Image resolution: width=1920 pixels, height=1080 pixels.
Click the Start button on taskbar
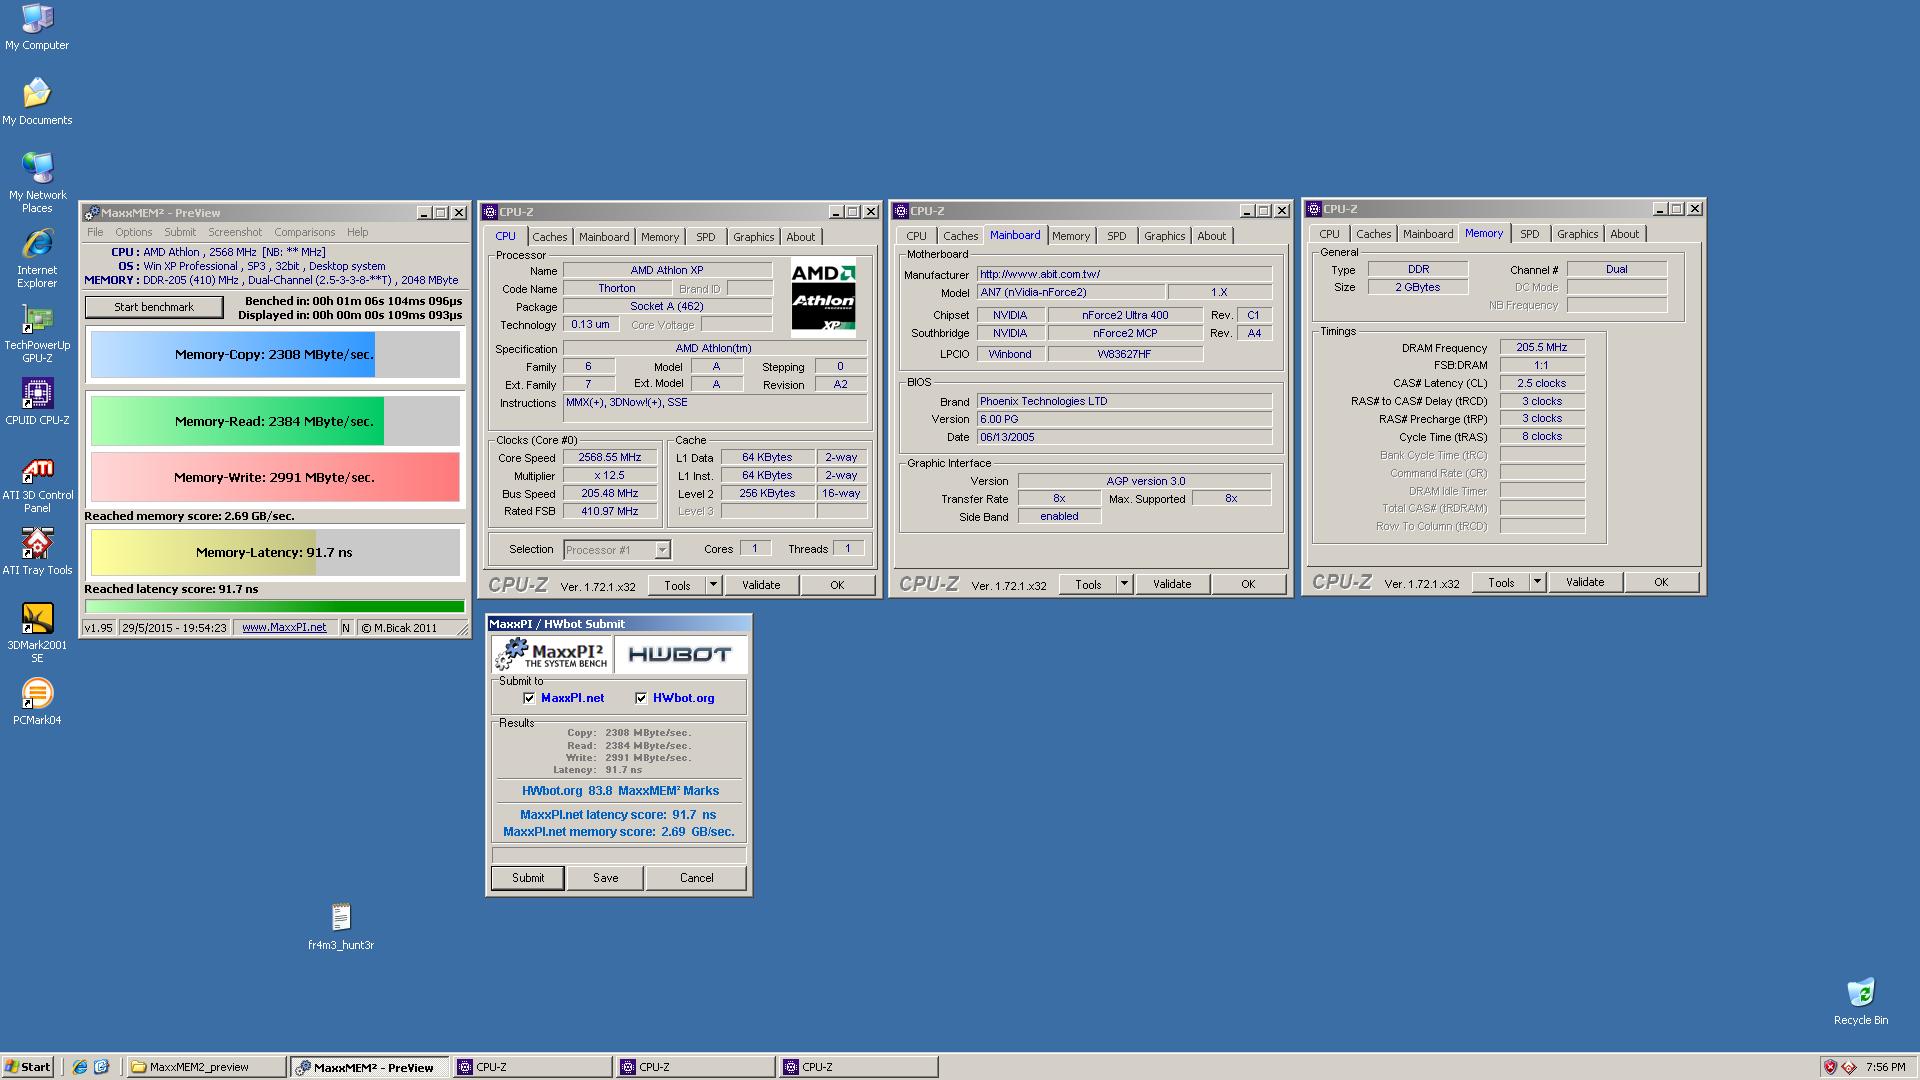coord(28,1067)
